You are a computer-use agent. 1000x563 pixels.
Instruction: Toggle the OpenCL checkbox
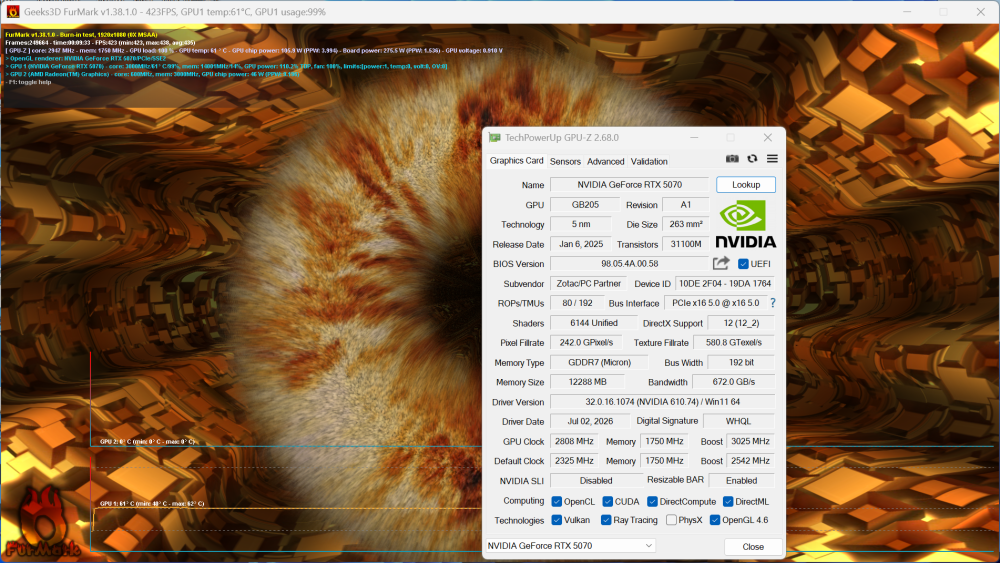[x=557, y=502]
